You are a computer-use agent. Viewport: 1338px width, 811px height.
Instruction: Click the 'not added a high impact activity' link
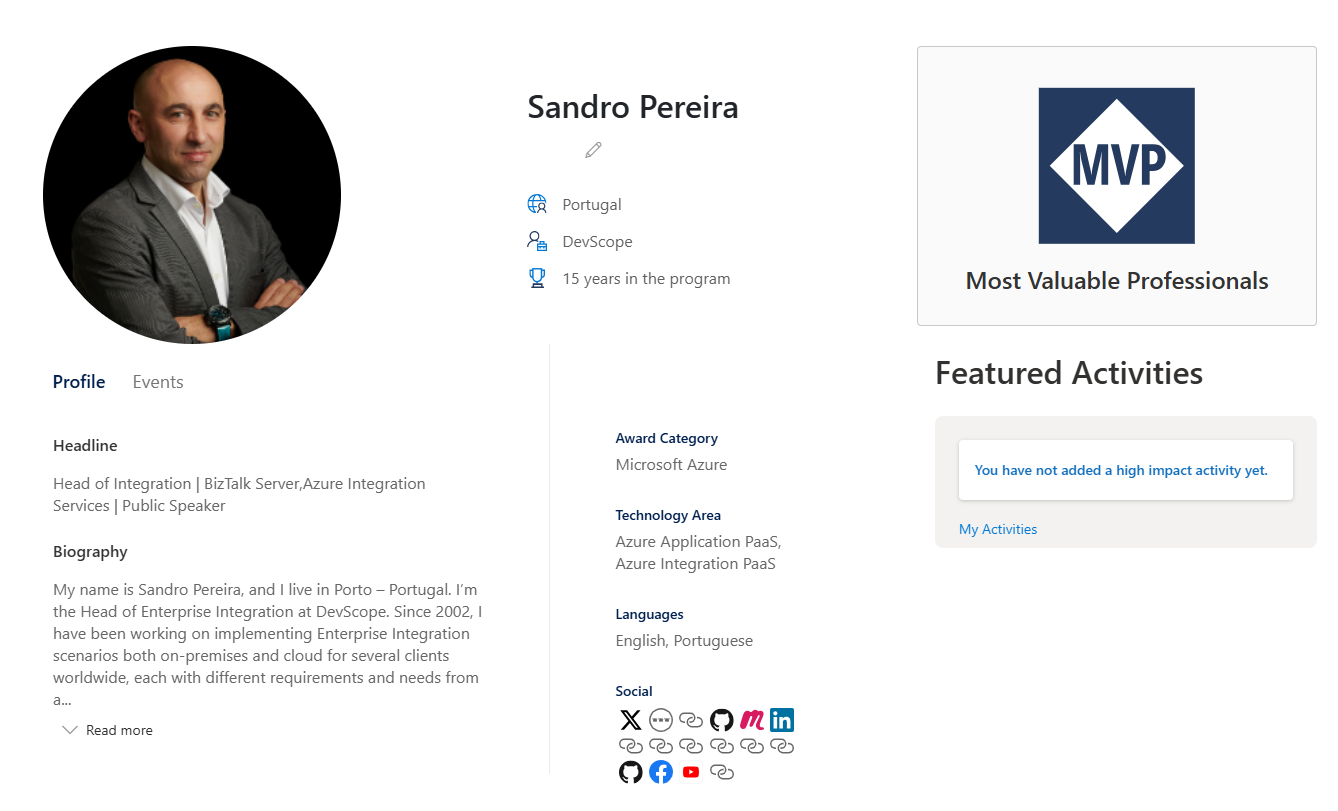point(1121,470)
